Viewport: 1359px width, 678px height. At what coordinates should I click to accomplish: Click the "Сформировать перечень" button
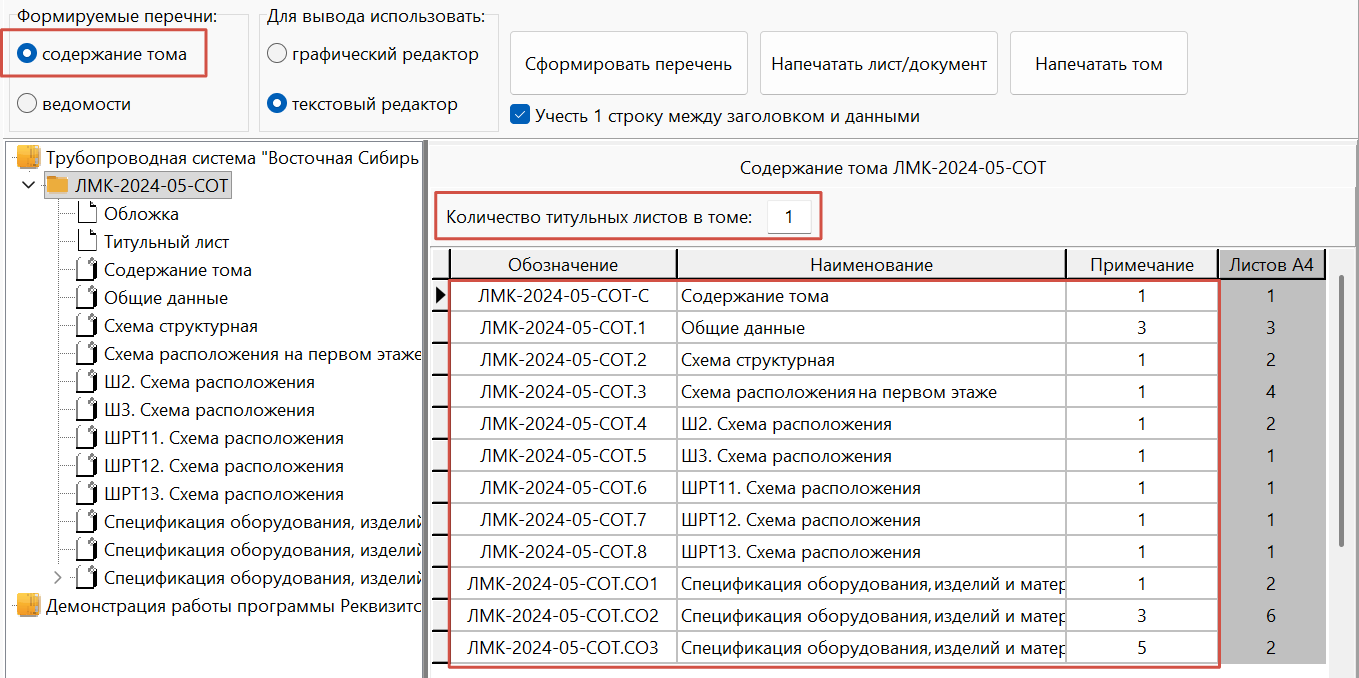629,64
